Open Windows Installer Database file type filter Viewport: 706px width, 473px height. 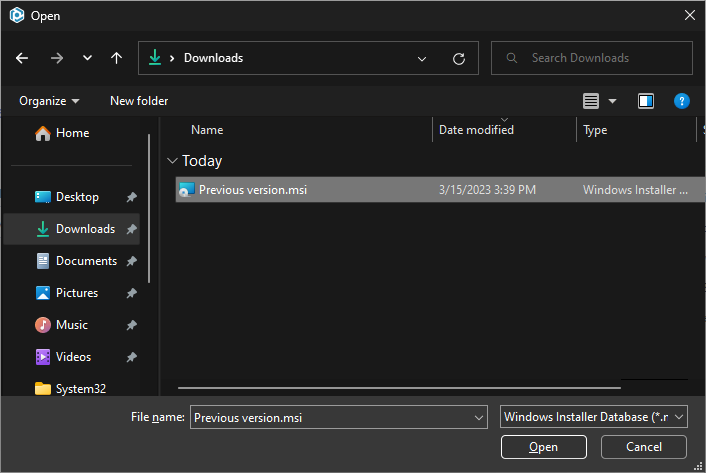tap(593, 417)
